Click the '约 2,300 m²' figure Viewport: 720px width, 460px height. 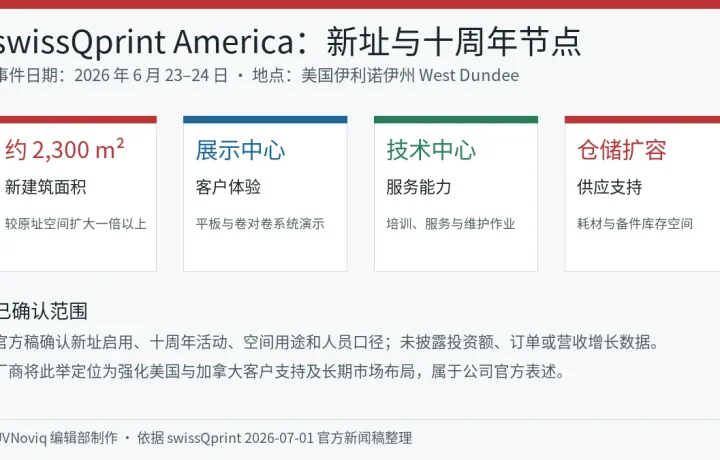point(64,149)
